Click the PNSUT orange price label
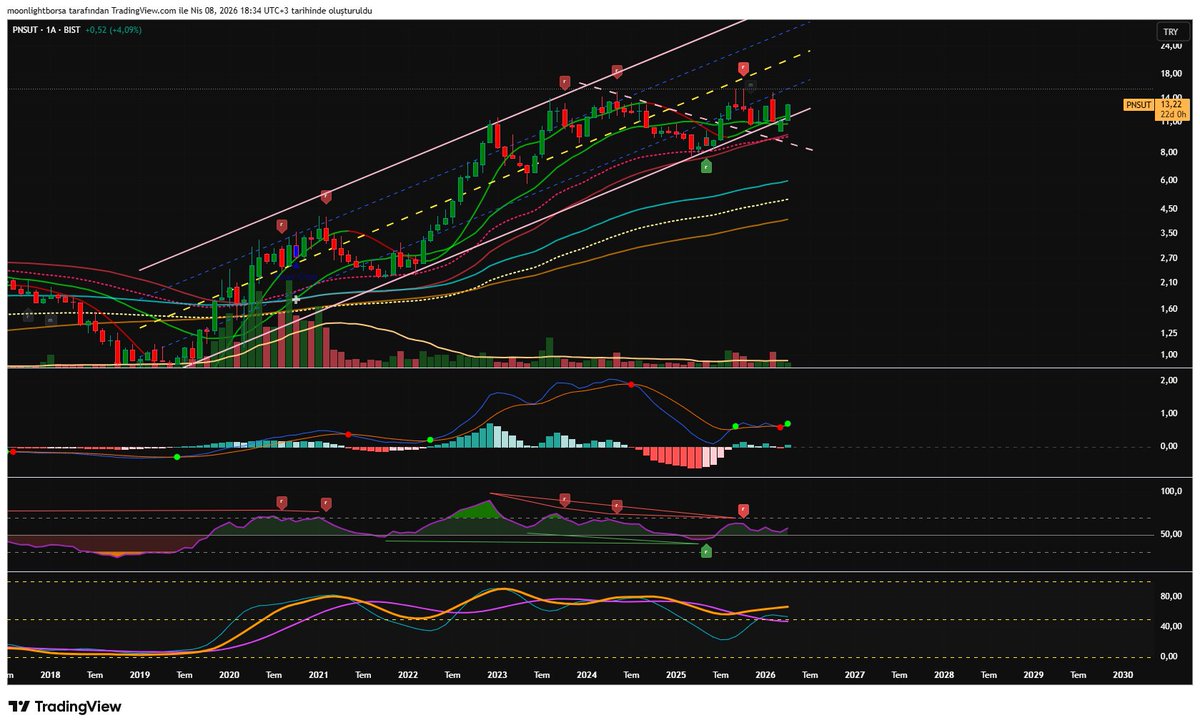 pyautogui.click(x=1138, y=103)
